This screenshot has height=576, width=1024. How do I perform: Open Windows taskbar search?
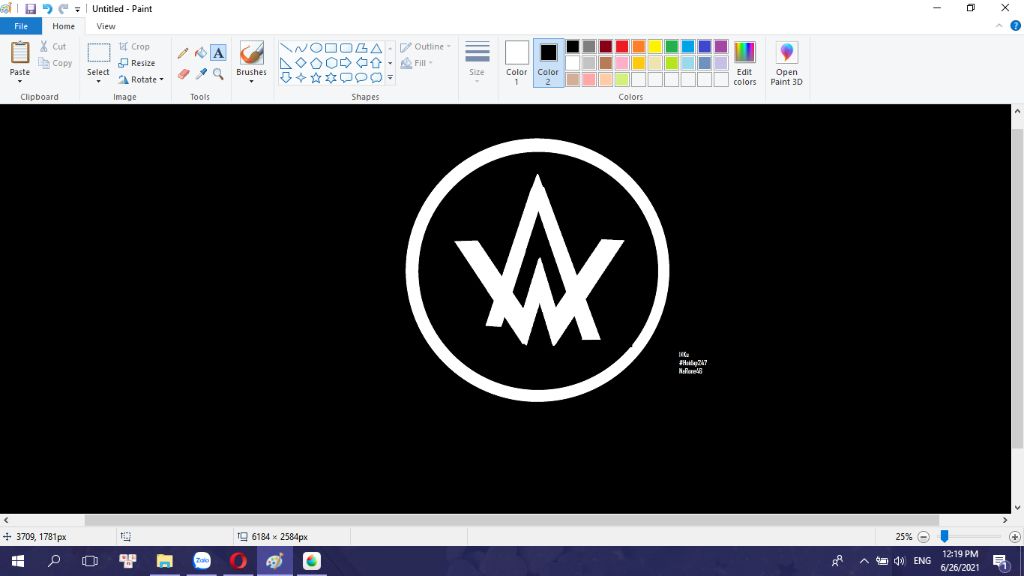pyautogui.click(x=54, y=561)
